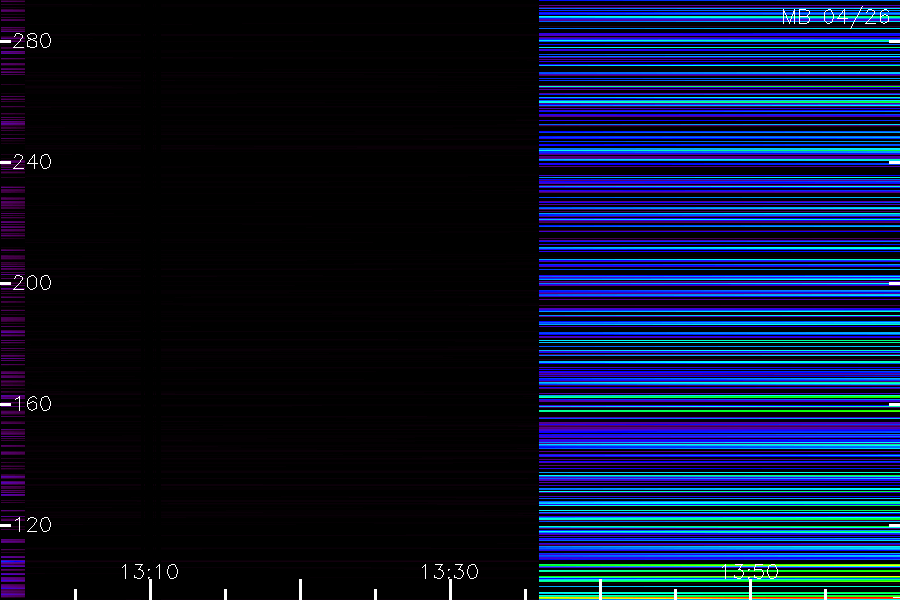The image size is (900, 600).
Task: Click the 120 frequency axis label
Action: tap(32, 525)
